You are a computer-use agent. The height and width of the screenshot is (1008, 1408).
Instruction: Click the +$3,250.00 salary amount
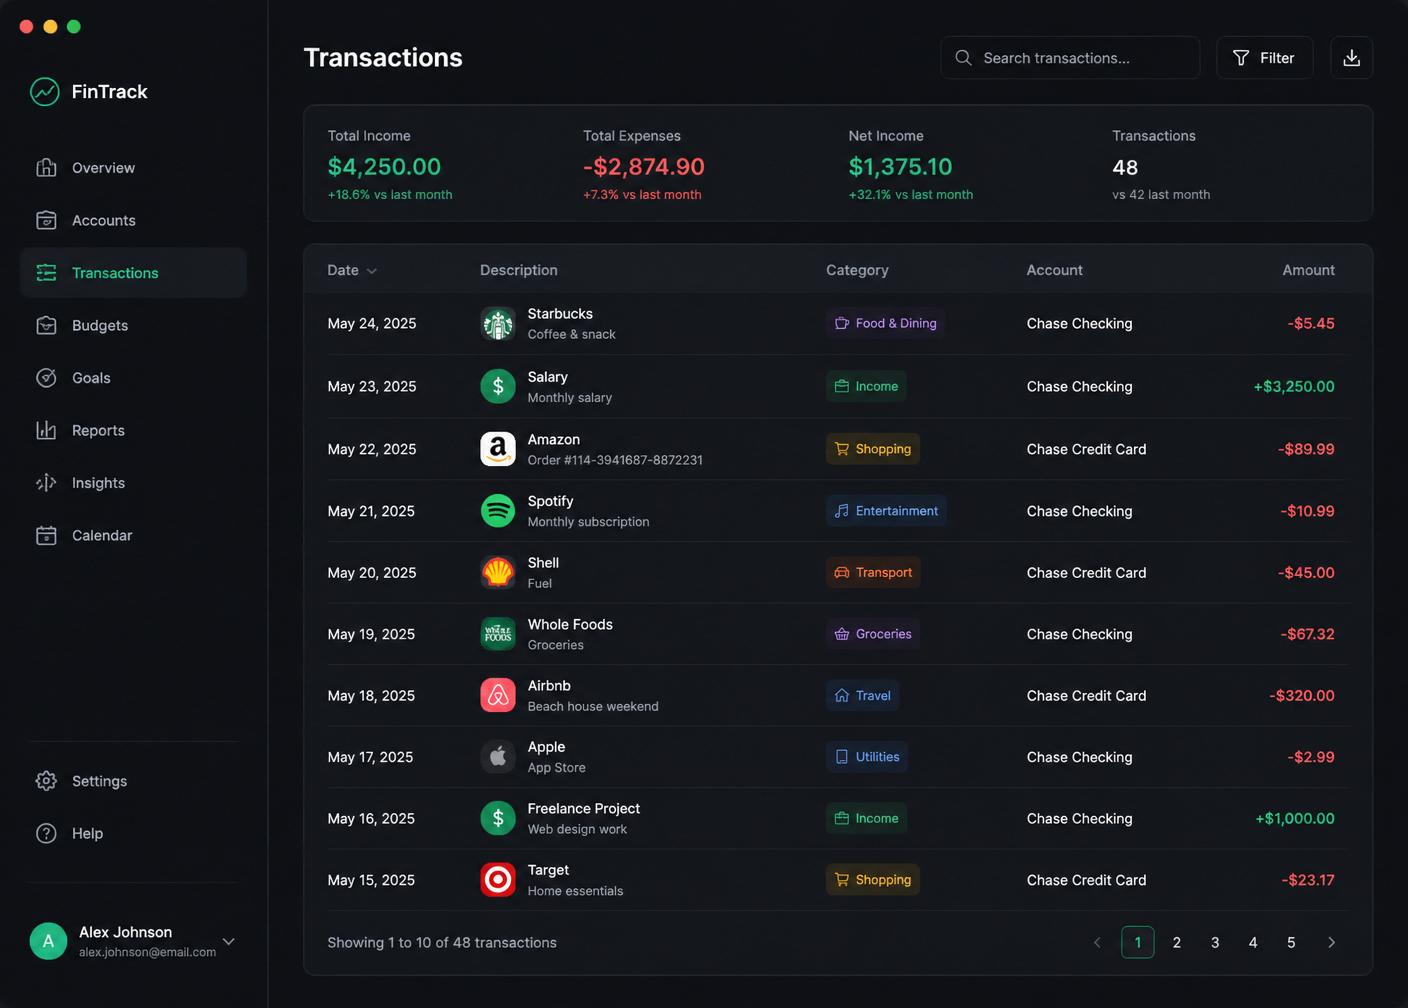point(1294,386)
